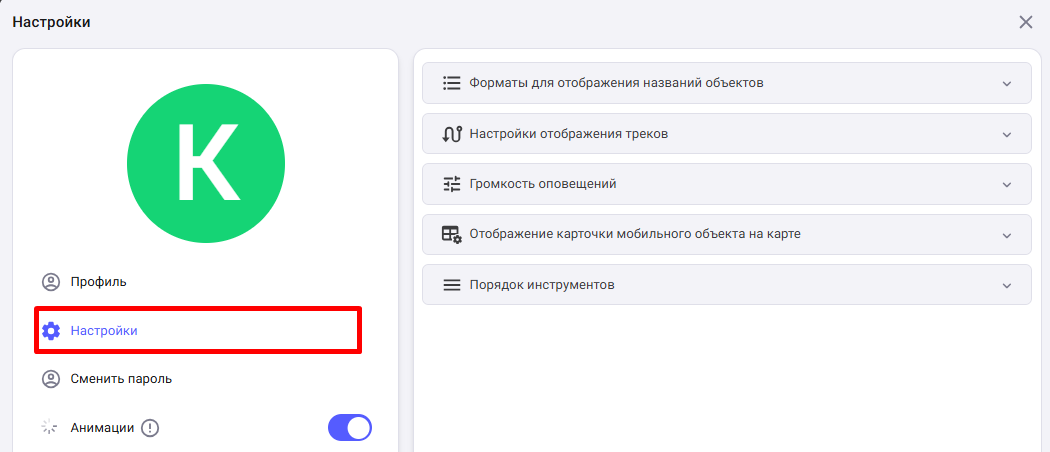The width and height of the screenshot is (1050, 452).
Task: Click the list icon for object name formats
Action: (452, 83)
